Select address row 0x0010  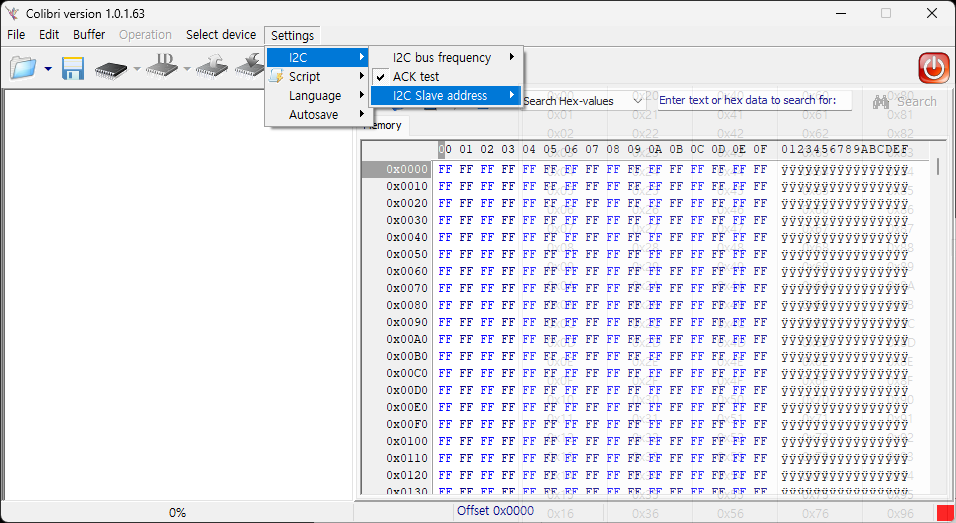click(x=407, y=186)
